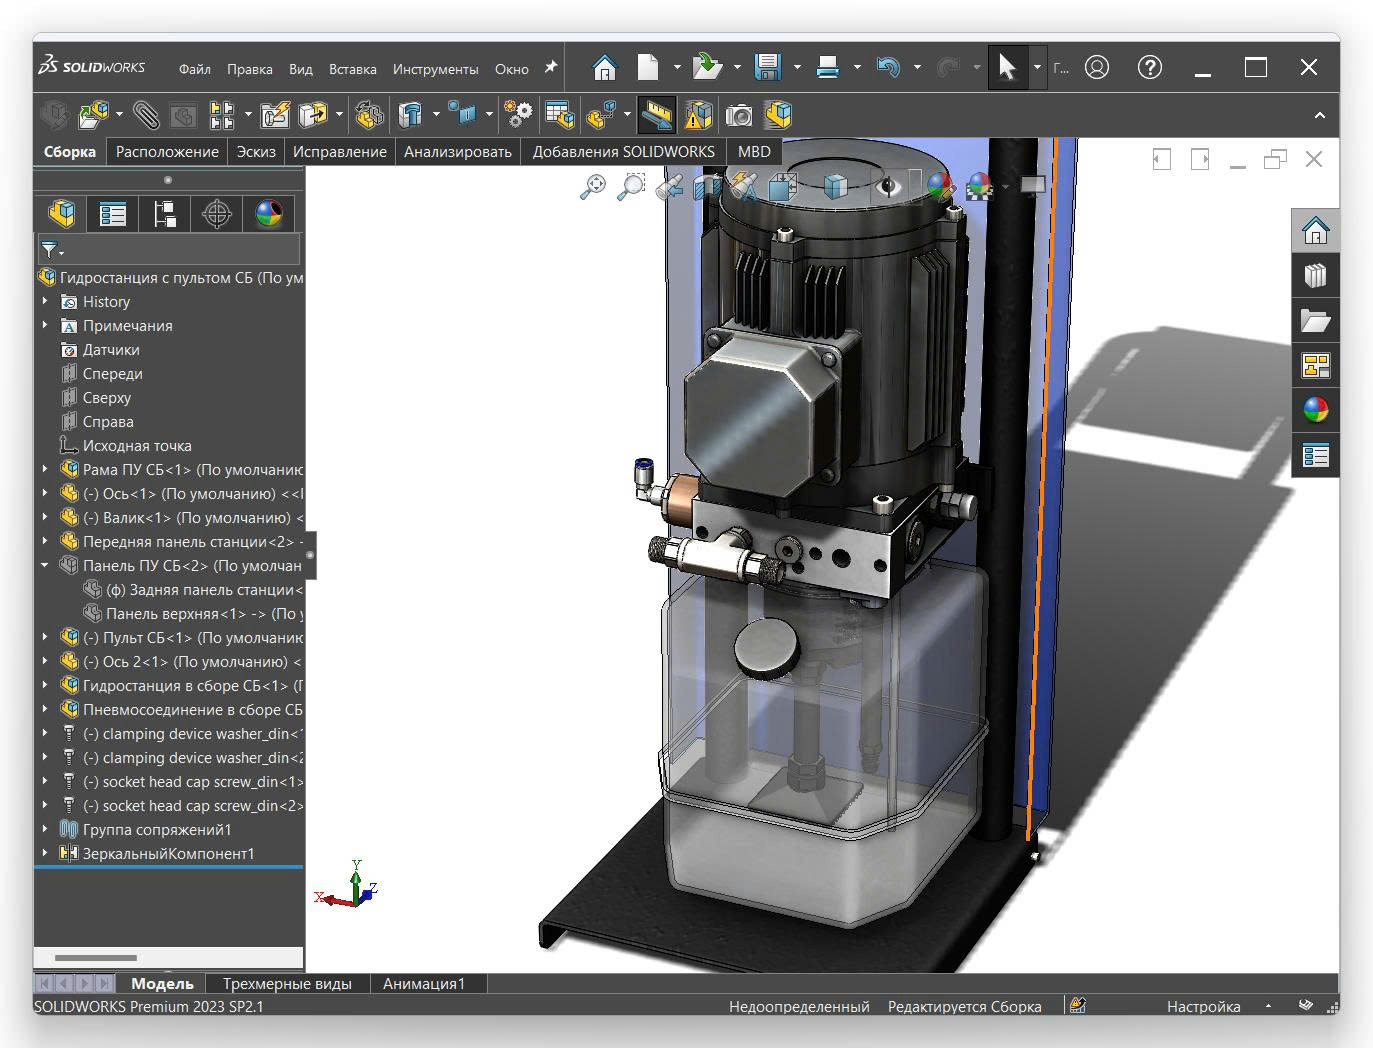Screen dimensions: 1373x1048
Task: Expand the History tree node
Action: [44, 301]
